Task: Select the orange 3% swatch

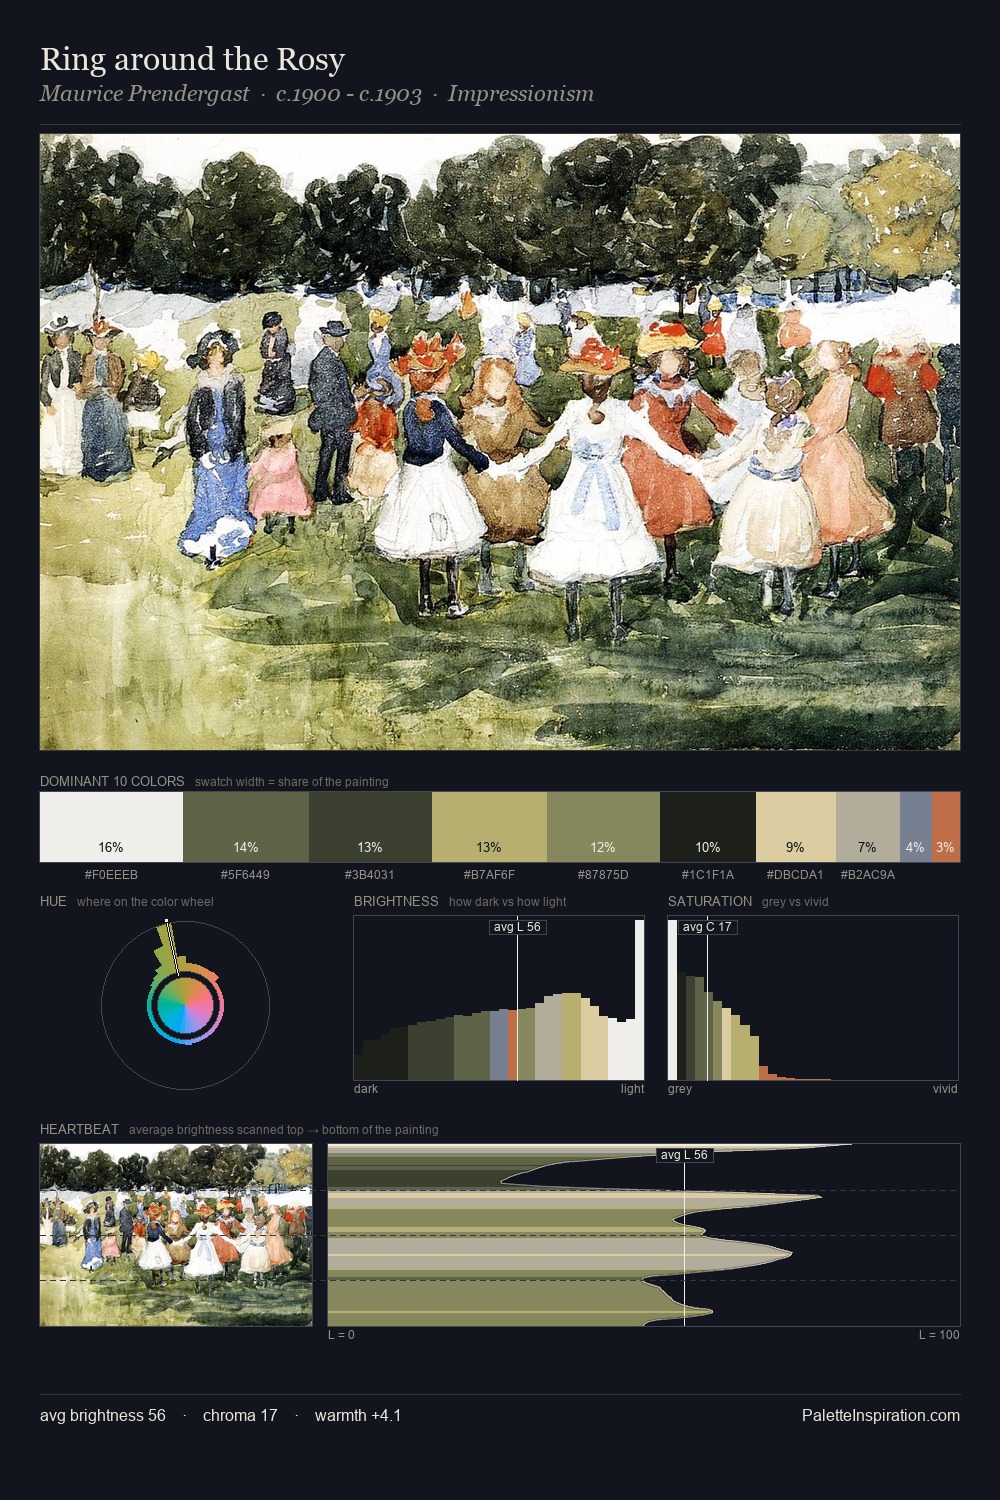Action: click(x=946, y=827)
